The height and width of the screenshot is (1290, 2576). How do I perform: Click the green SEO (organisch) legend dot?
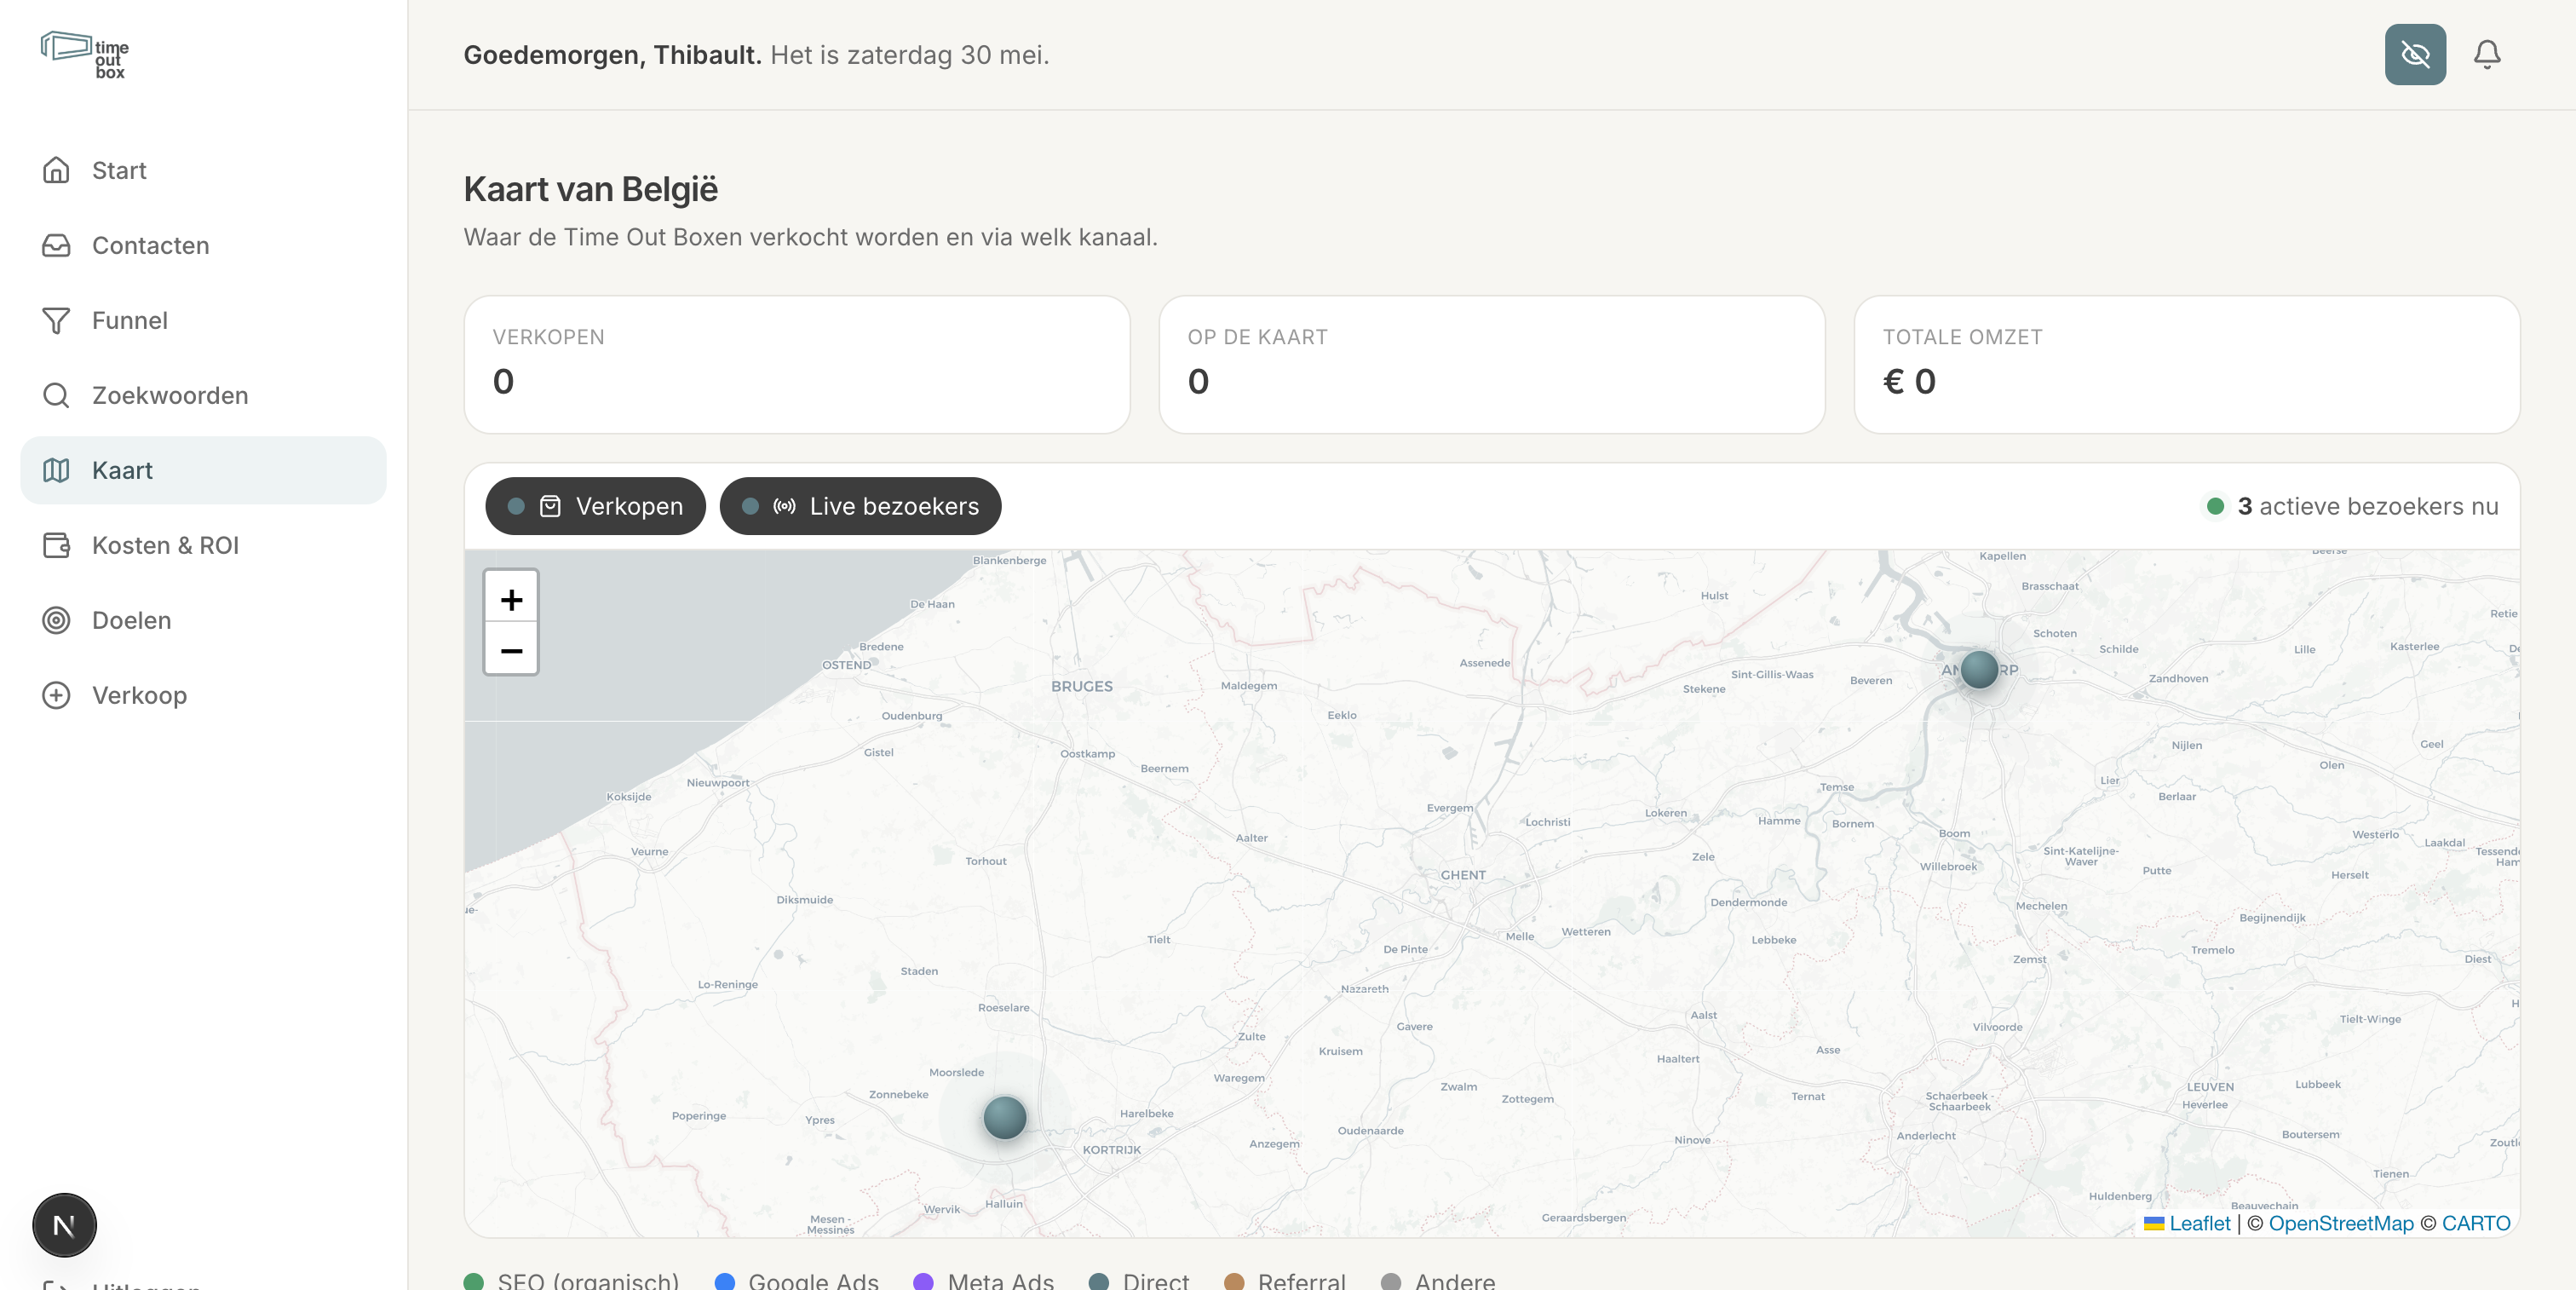click(474, 1281)
